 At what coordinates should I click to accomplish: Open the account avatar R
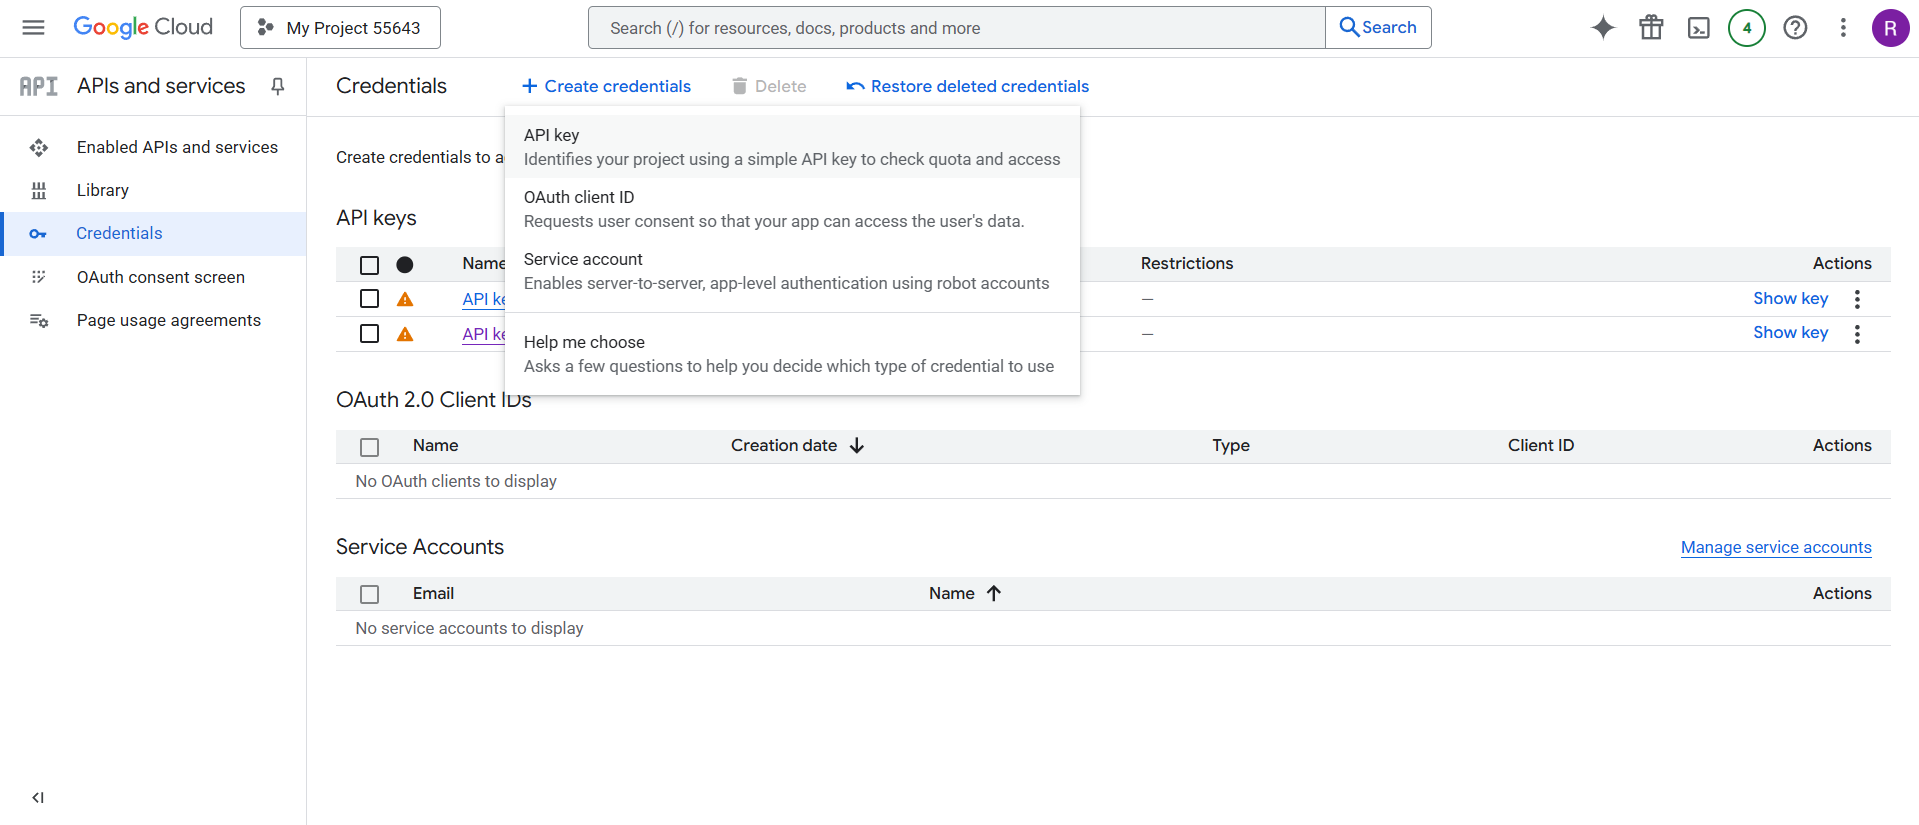coord(1890,28)
